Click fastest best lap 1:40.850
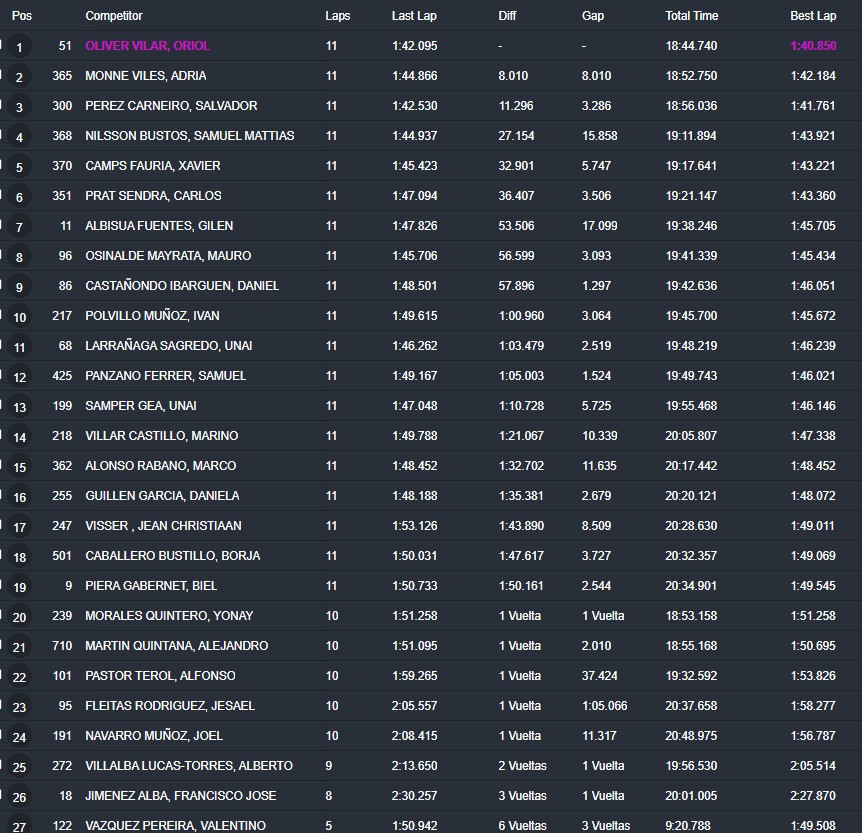The height and width of the screenshot is (833, 862). click(813, 46)
